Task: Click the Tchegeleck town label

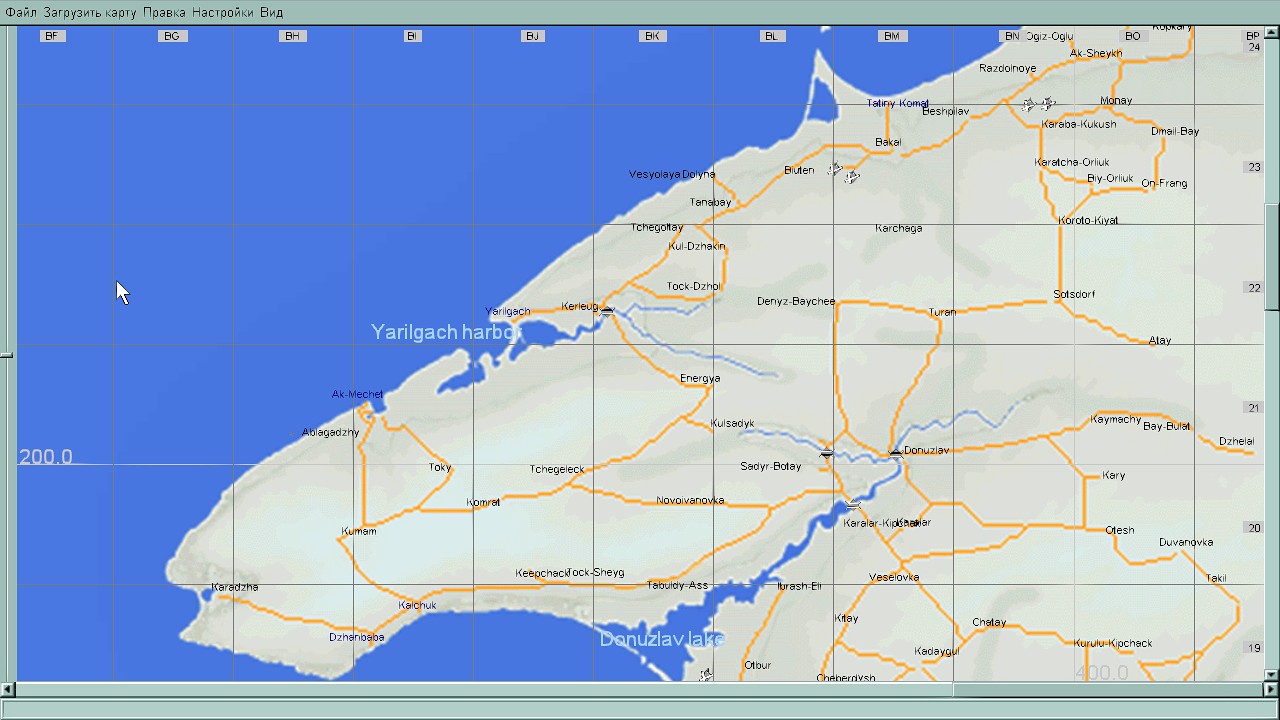Action: [557, 469]
